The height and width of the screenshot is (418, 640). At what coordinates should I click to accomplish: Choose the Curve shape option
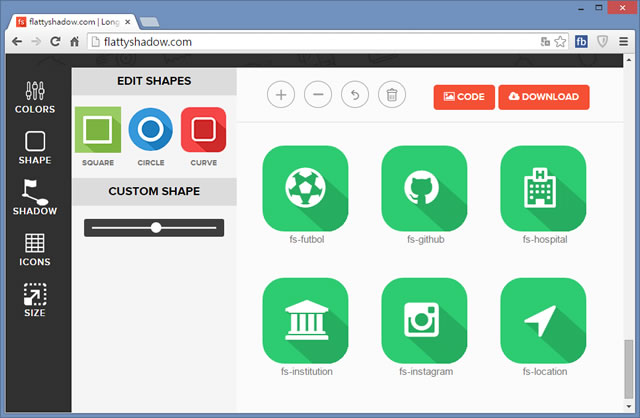(203, 130)
